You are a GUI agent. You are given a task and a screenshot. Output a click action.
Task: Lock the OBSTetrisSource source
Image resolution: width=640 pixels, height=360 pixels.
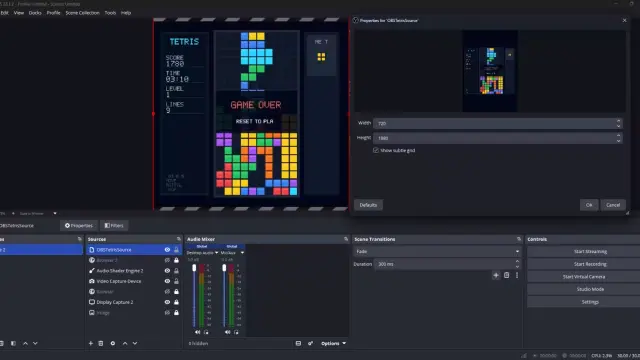coord(176,249)
